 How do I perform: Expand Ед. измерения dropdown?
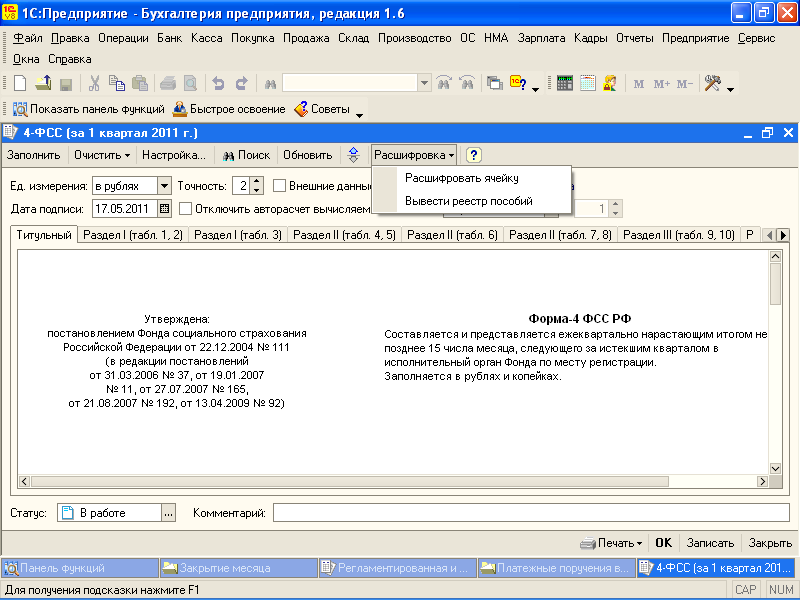164,186
